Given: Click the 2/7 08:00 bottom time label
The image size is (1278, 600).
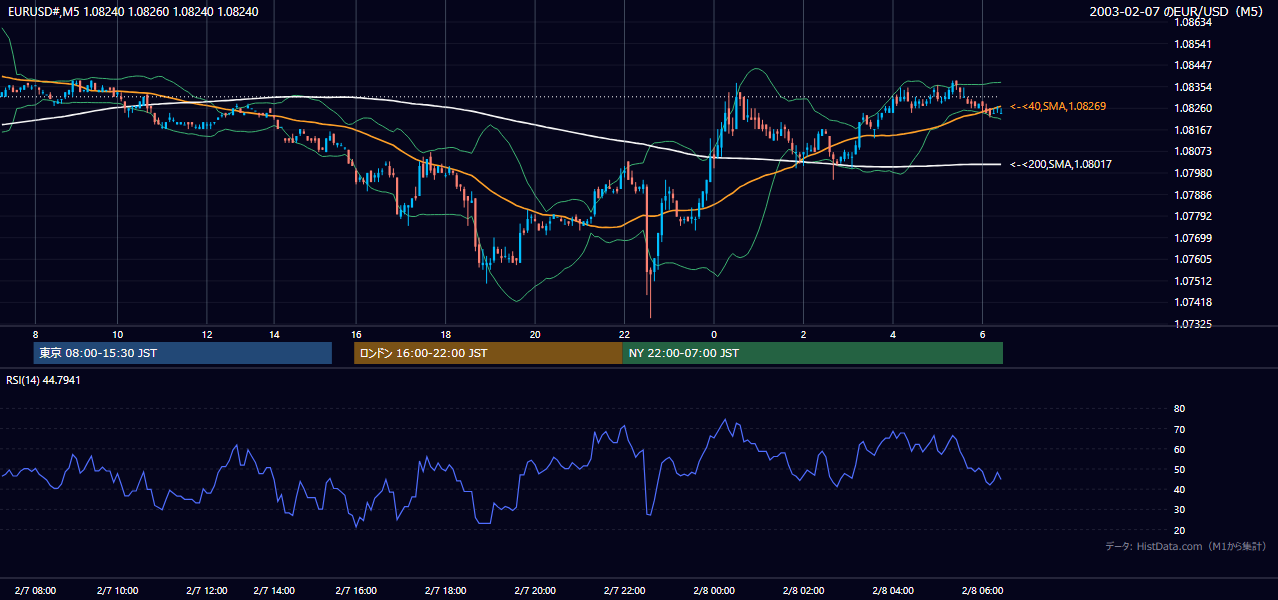Looking at the screenshot, I should coord(35,590).
